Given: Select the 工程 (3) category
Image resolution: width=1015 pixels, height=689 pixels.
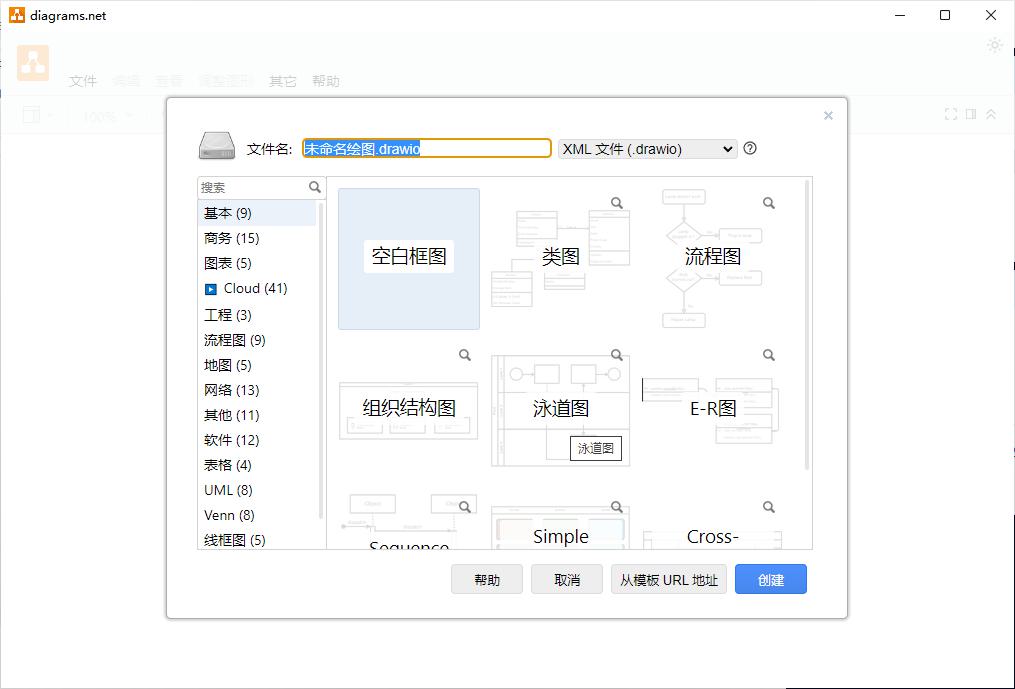Looking at the screenshot, I should [x=257, y=315].
